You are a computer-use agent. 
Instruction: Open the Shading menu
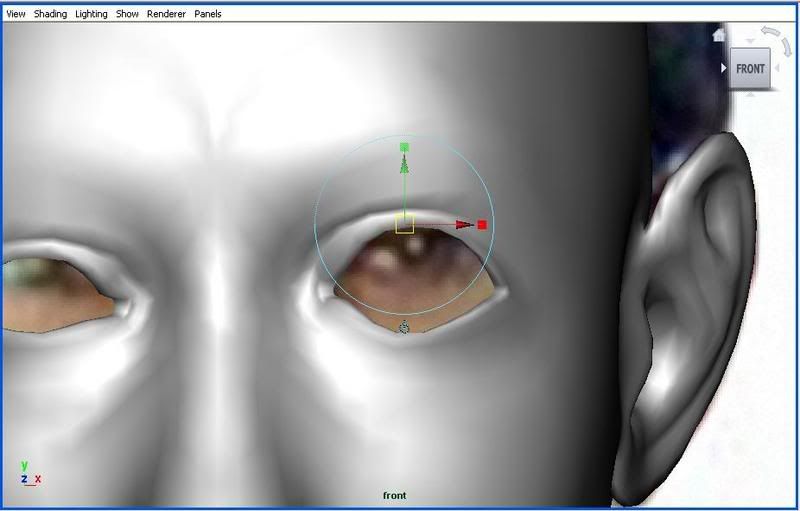50,14
